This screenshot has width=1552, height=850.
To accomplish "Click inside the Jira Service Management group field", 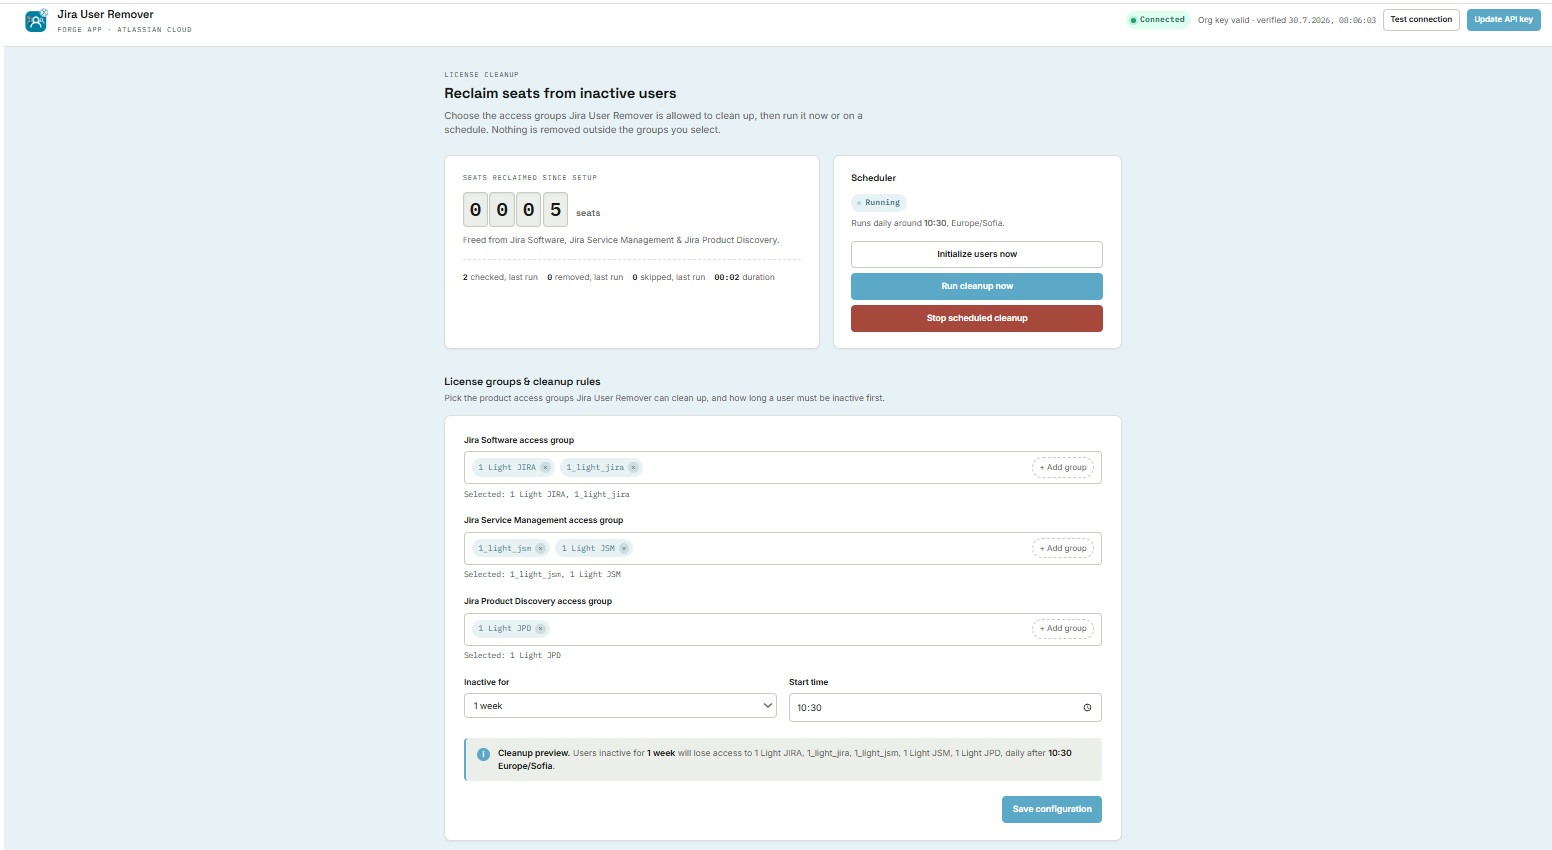I will pyautogui.click(x=783, y=548).
